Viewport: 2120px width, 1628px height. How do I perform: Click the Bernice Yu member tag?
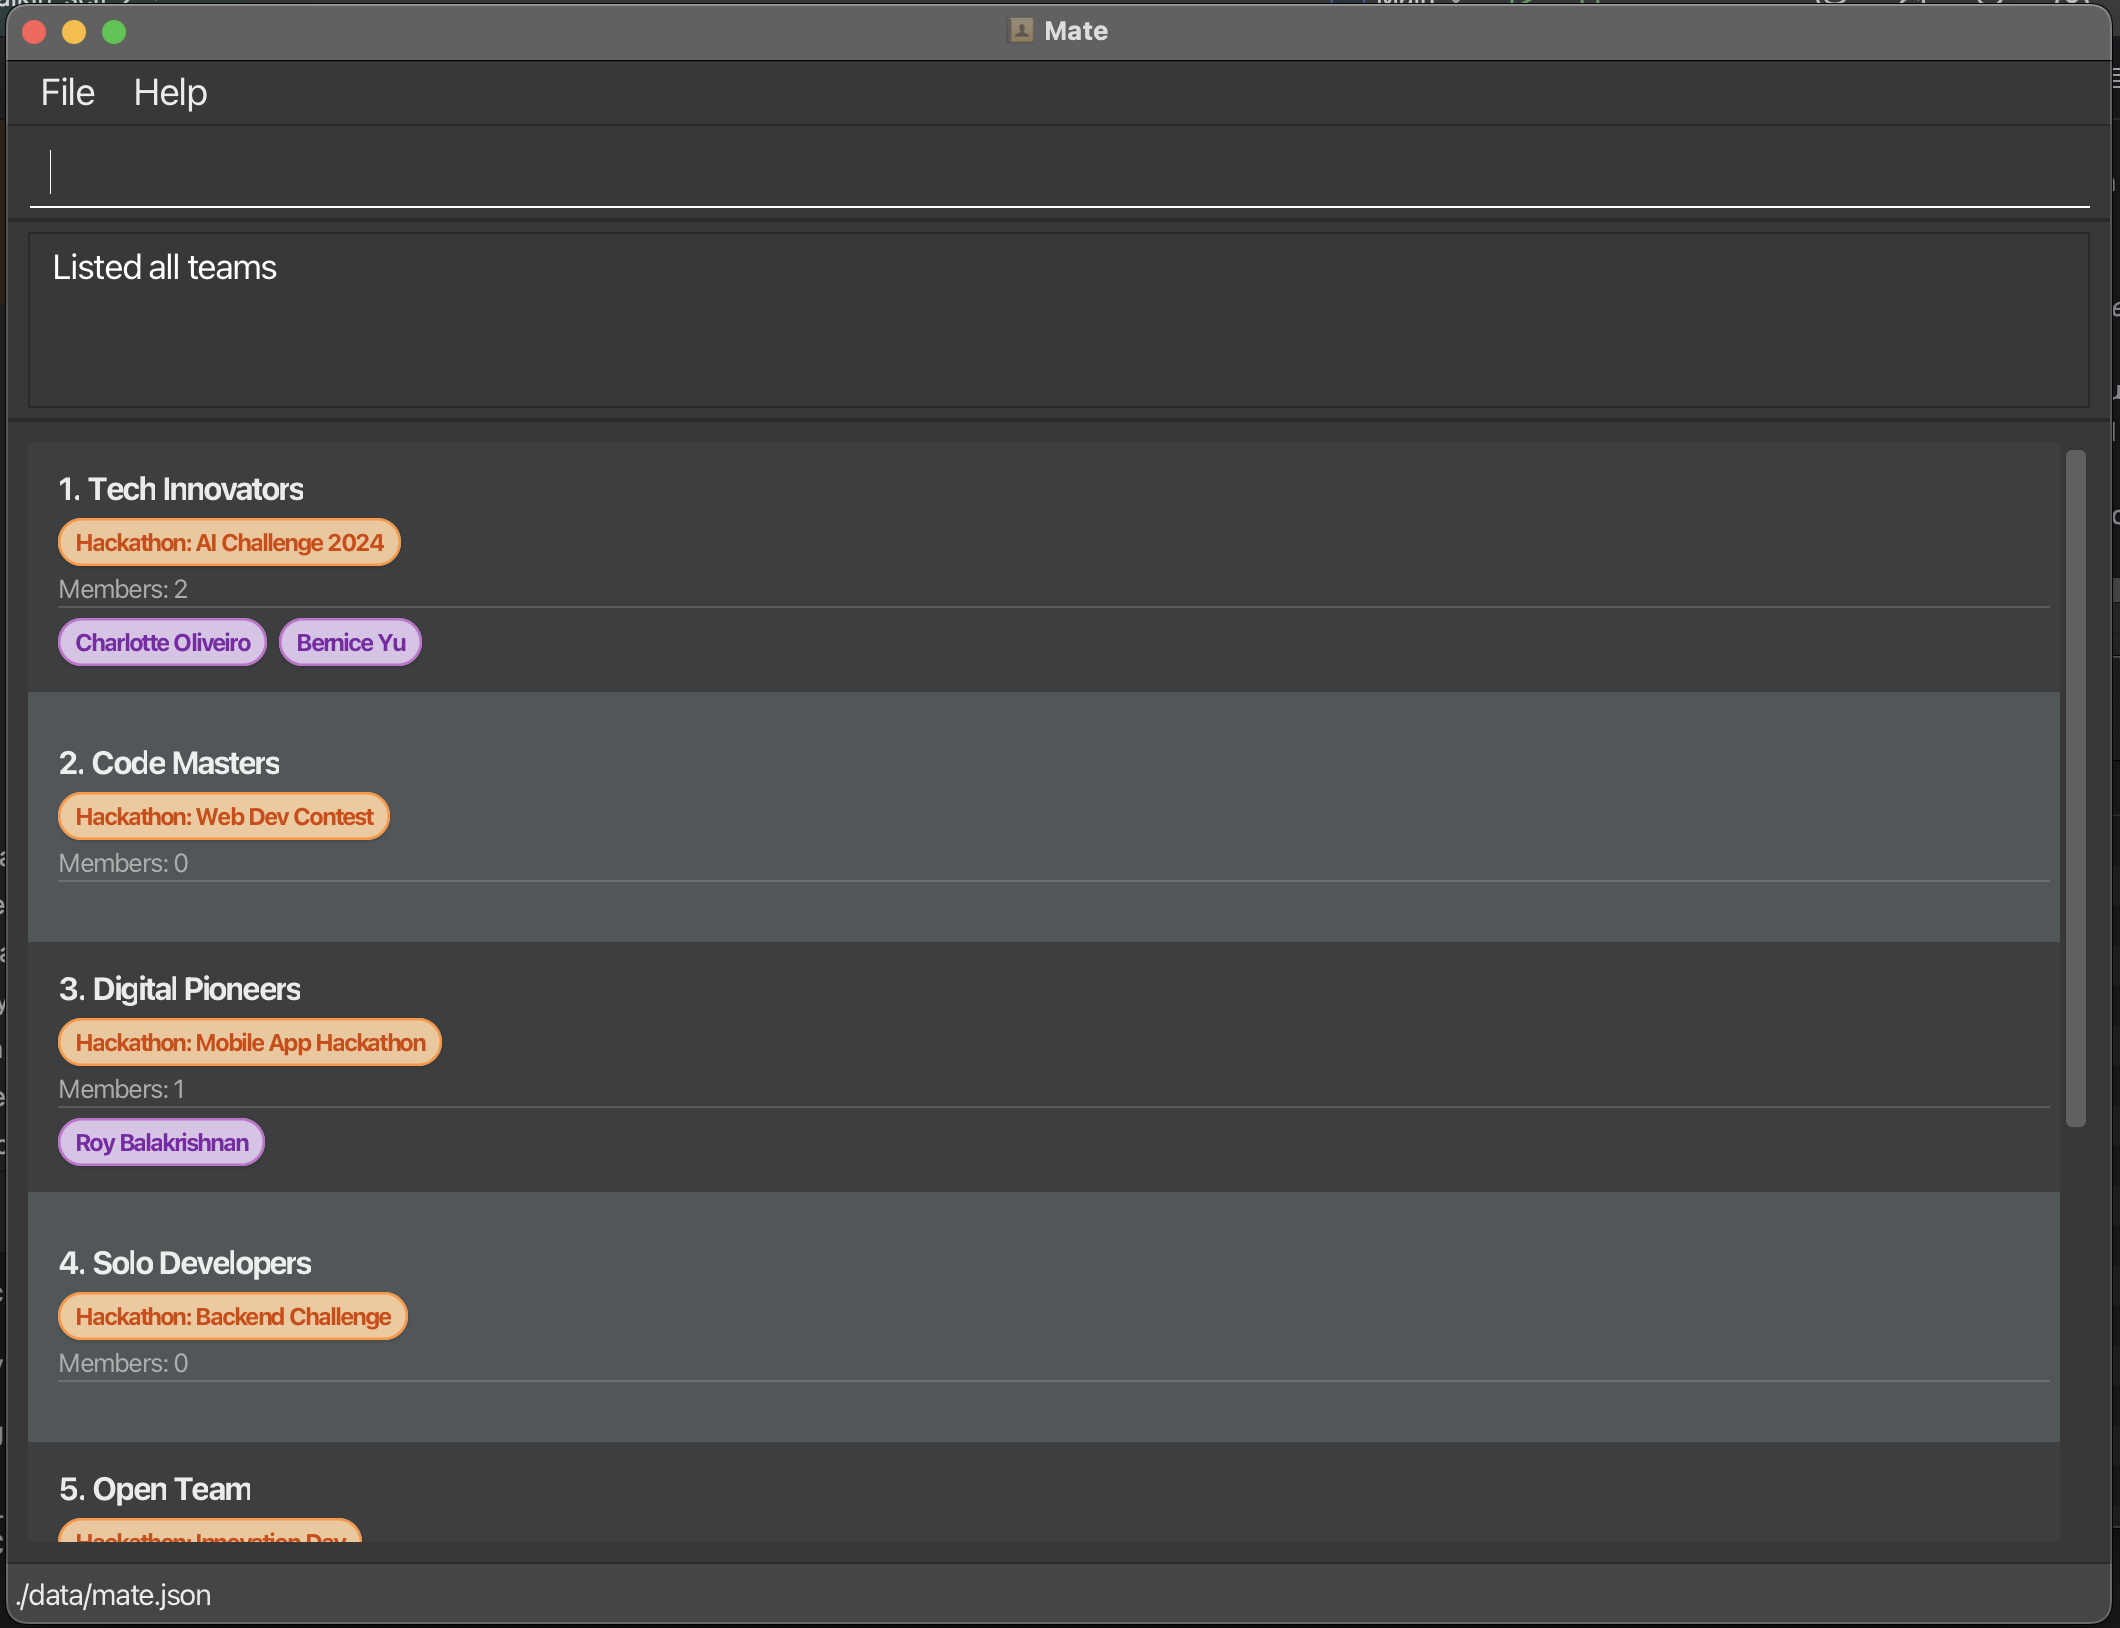[351, 643]
